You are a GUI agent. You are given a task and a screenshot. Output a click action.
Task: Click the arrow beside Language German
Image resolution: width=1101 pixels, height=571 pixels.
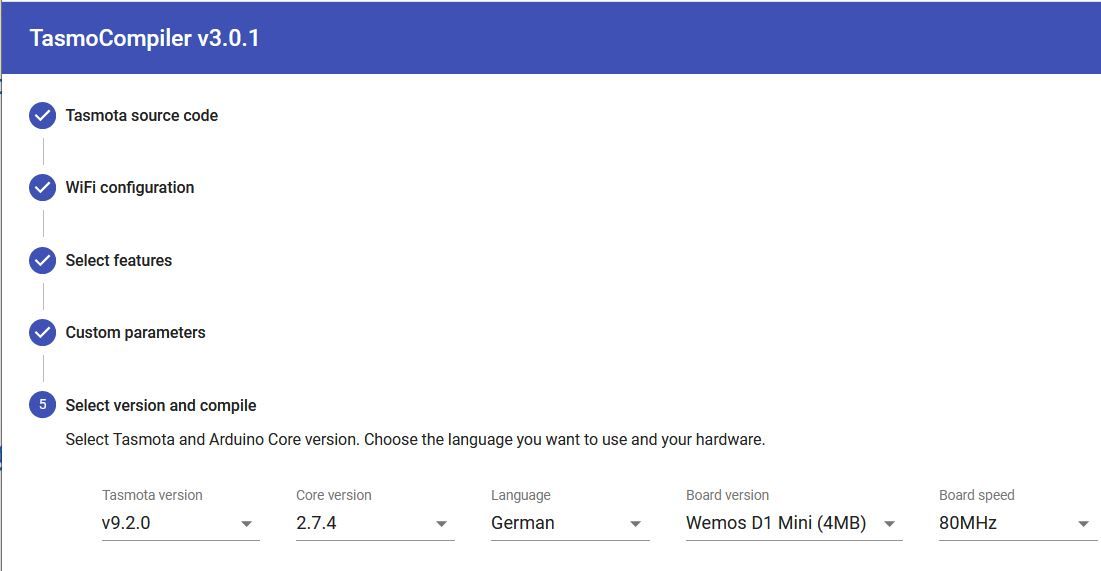click(635, 524)
